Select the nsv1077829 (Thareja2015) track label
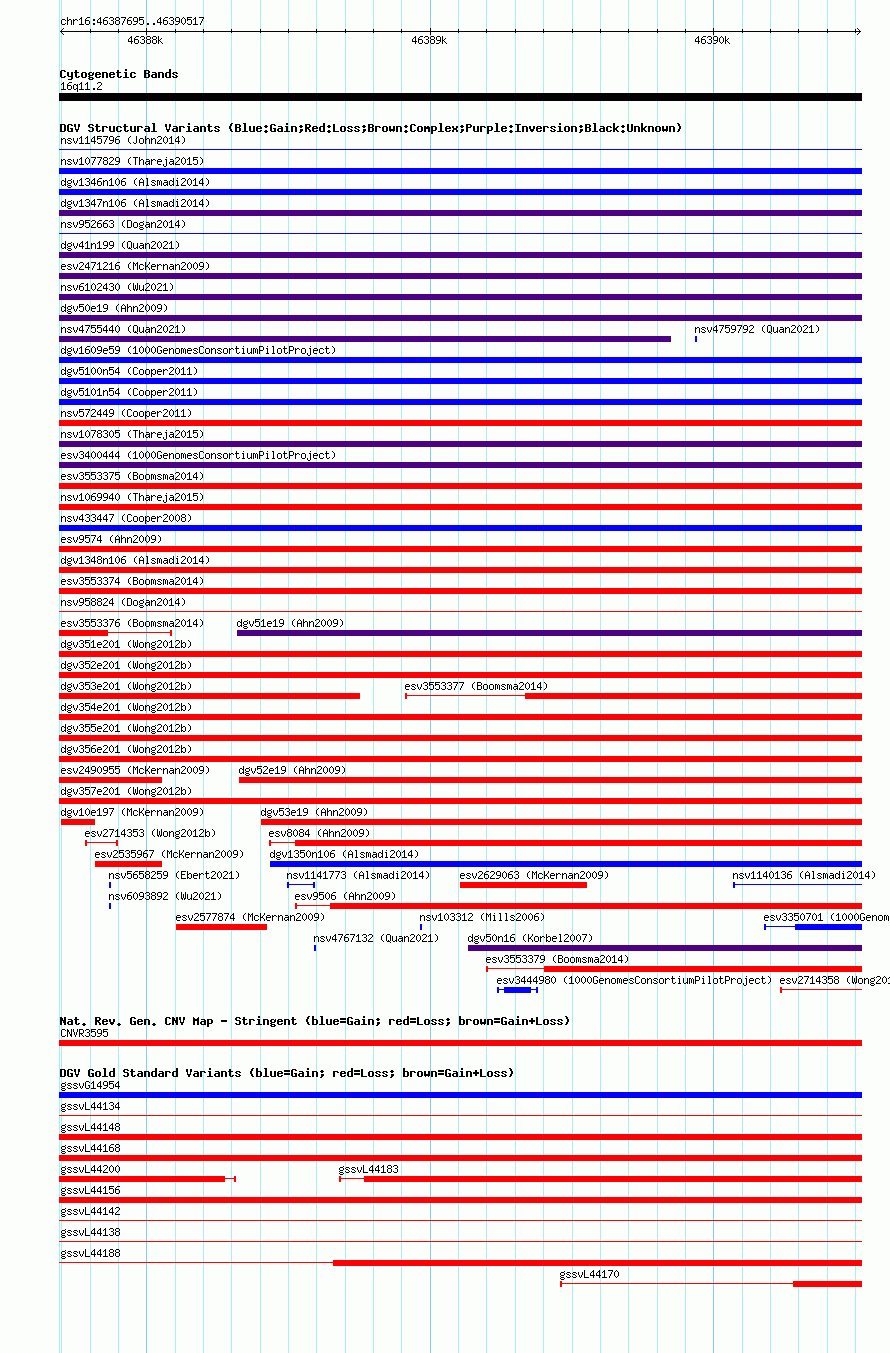The width and height of the screenshot is (890, 1353). pyautogui.click(x=132, y=161)
